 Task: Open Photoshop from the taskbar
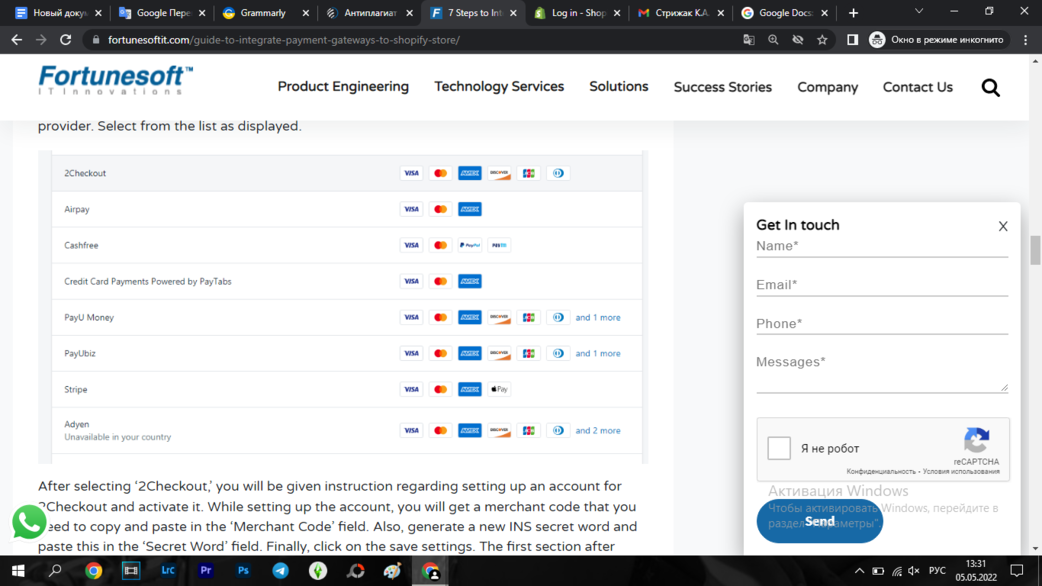243,571
